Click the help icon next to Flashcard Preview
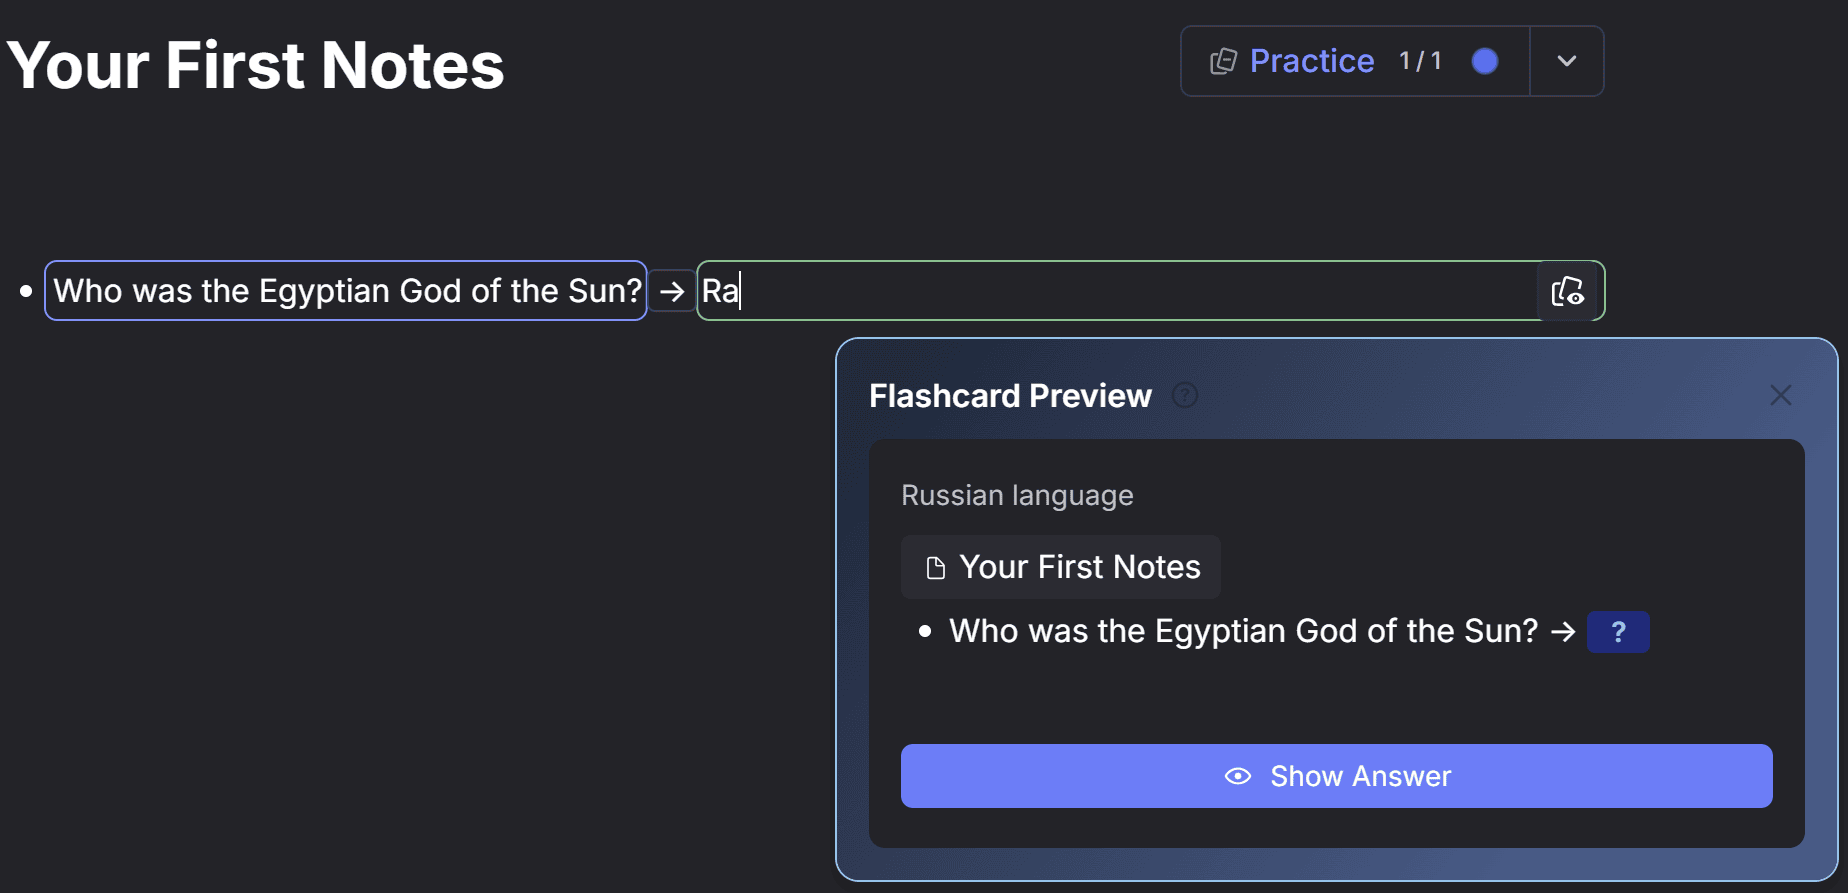The image size is (1848, 893). (1185, 396)
